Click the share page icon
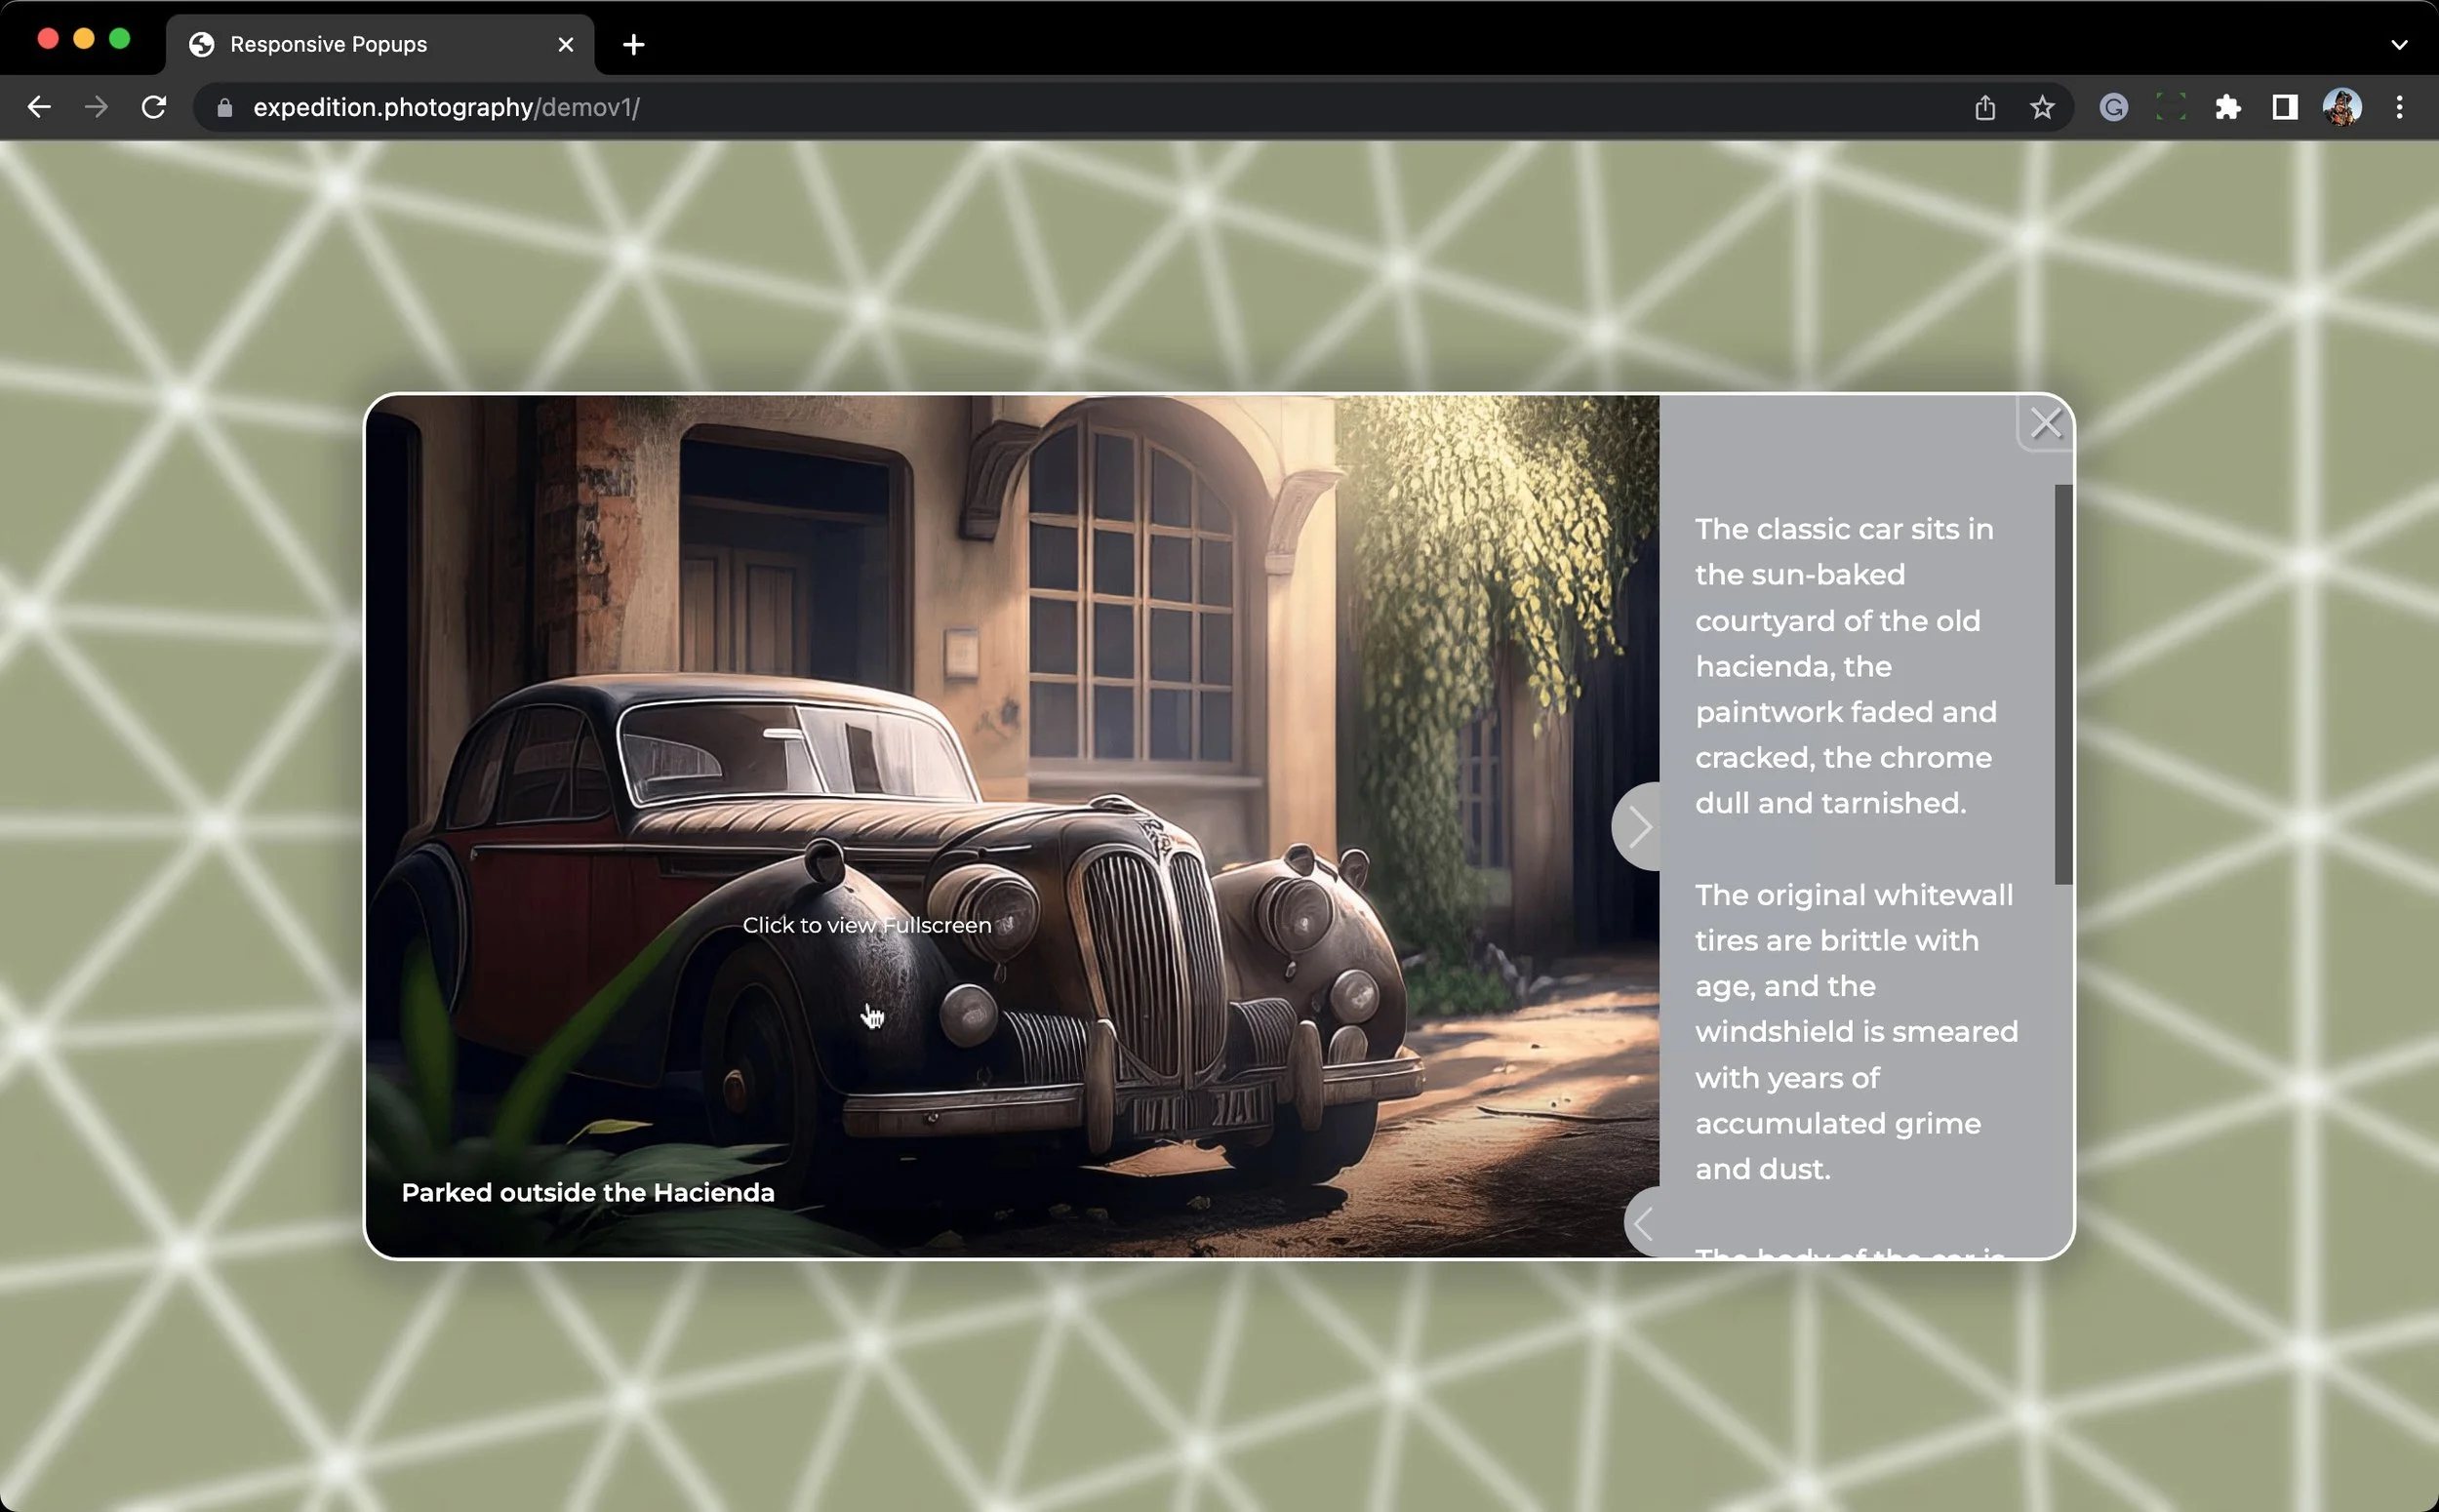 tap(1985, 107)
